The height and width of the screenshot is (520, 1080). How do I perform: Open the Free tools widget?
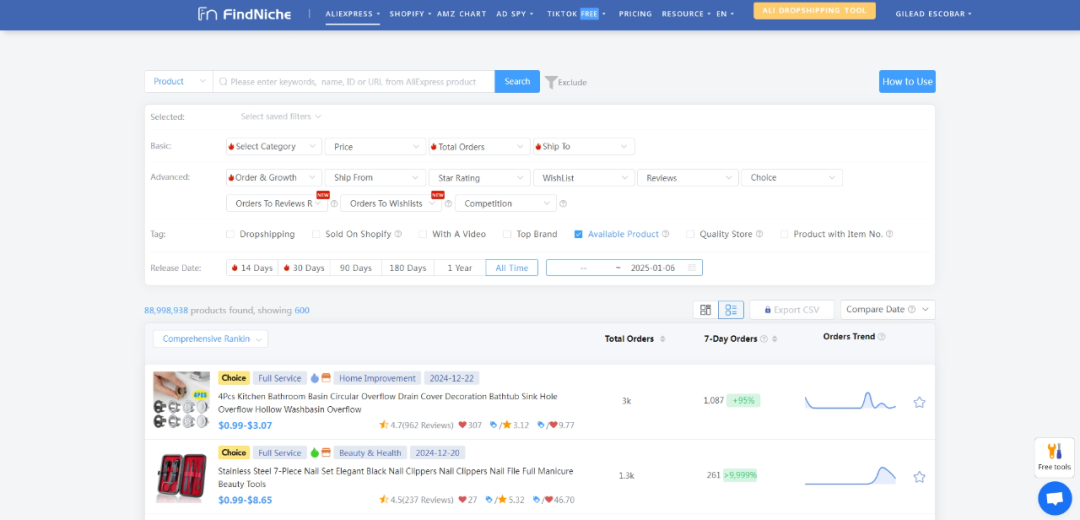click(x=1054, y=457)
